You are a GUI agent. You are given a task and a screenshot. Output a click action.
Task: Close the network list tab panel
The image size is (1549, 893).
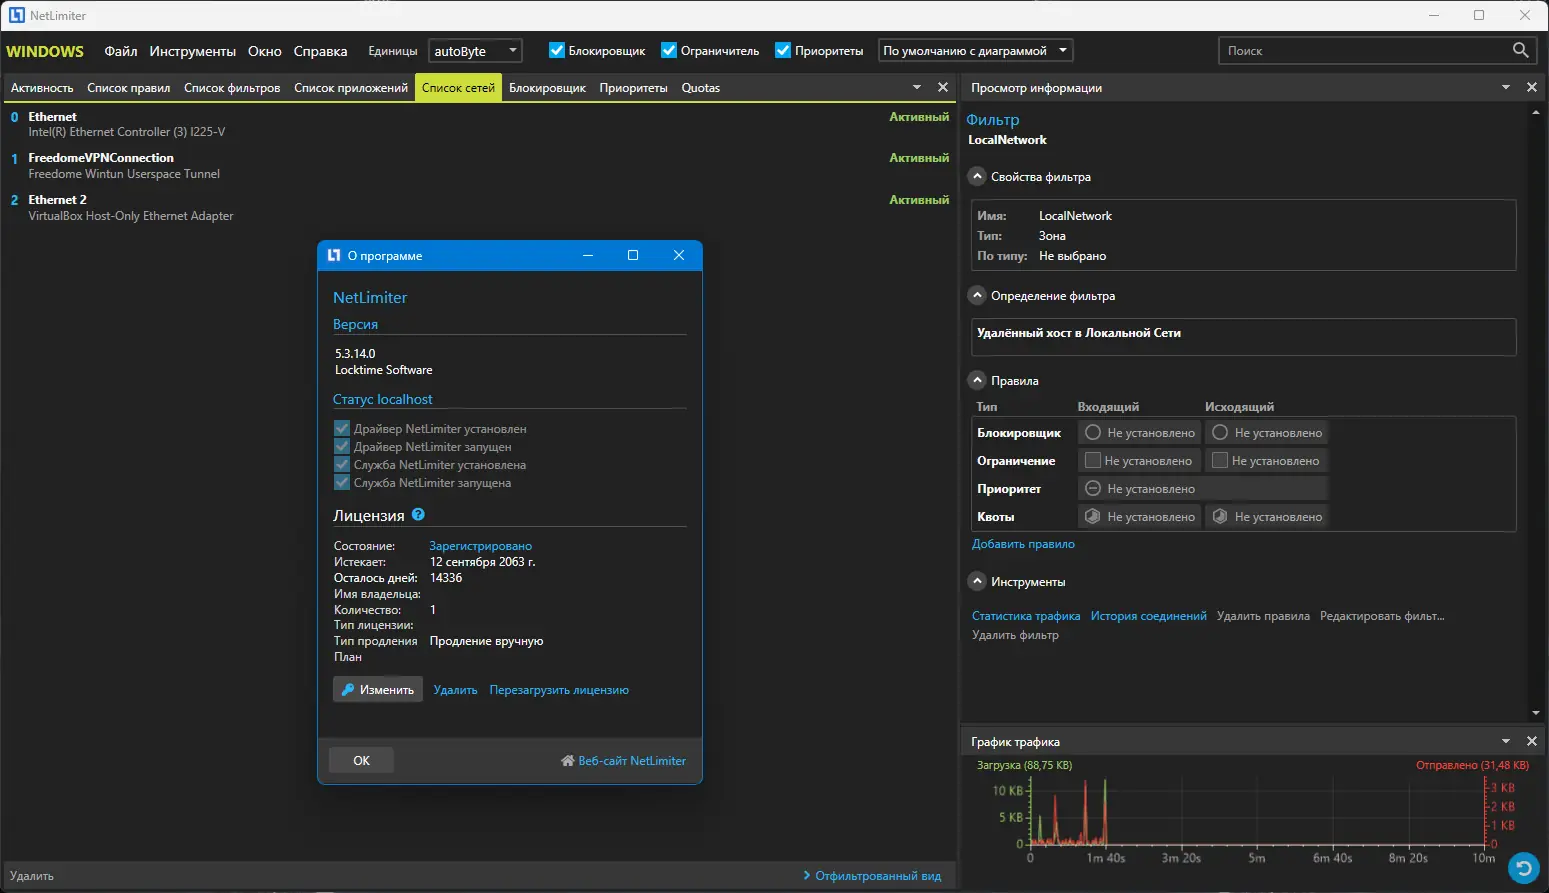942,88
